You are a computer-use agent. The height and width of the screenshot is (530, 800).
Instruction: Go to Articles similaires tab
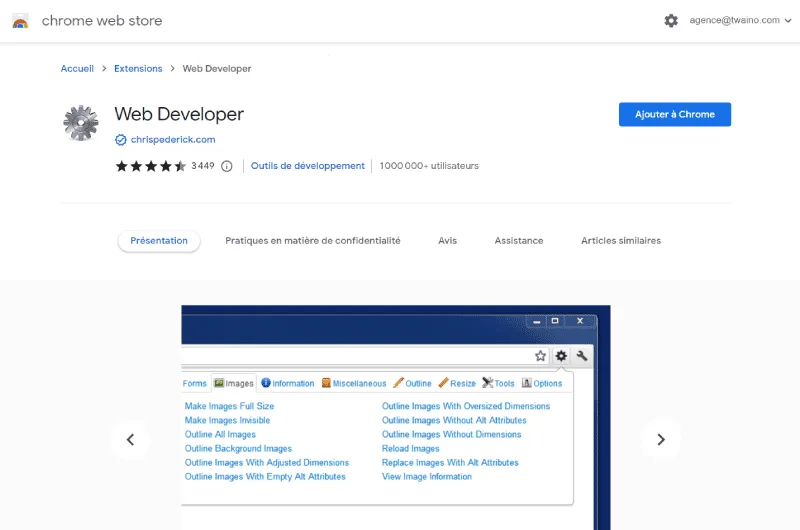click(x=620, y=241)
